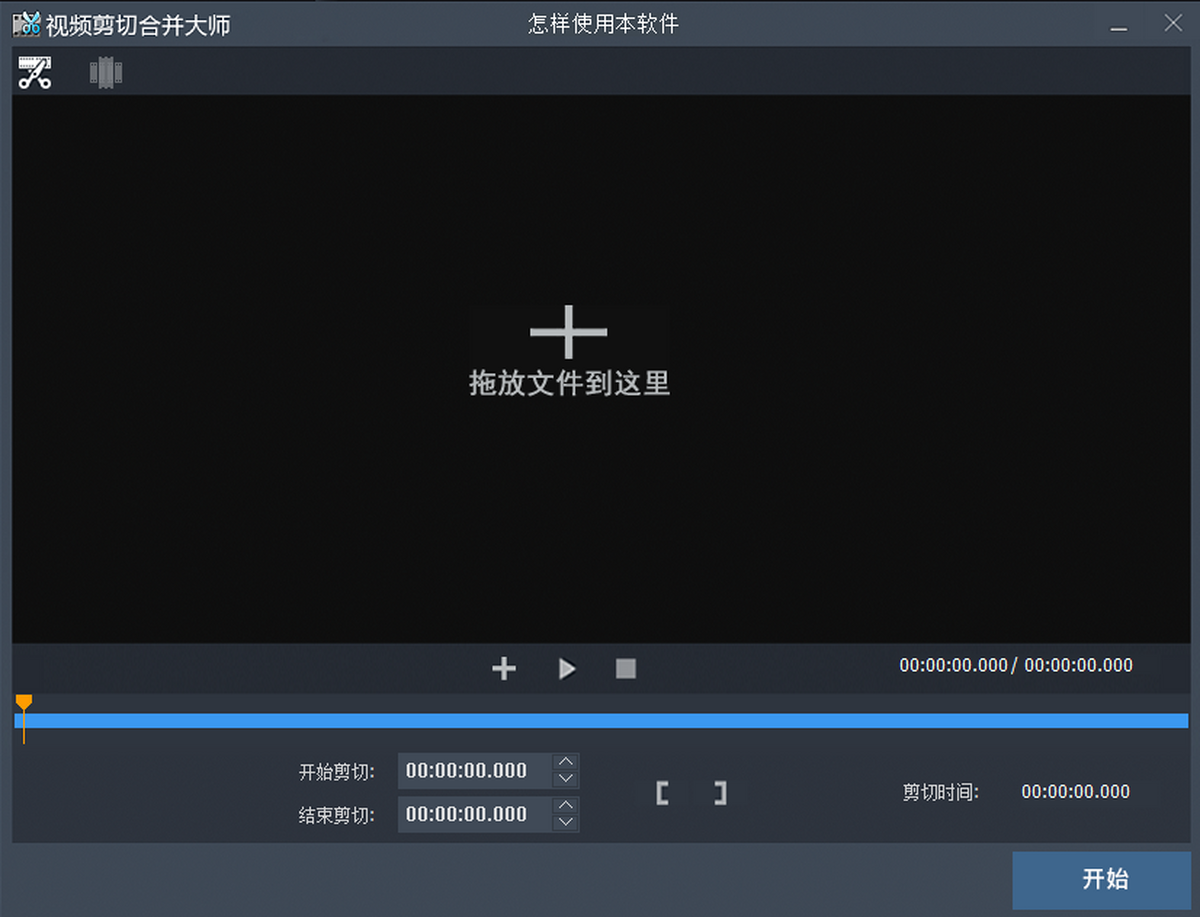Focus the 开始剪切 time input field
Viewport: 1200px width, 917px height.
pos(474,771)
